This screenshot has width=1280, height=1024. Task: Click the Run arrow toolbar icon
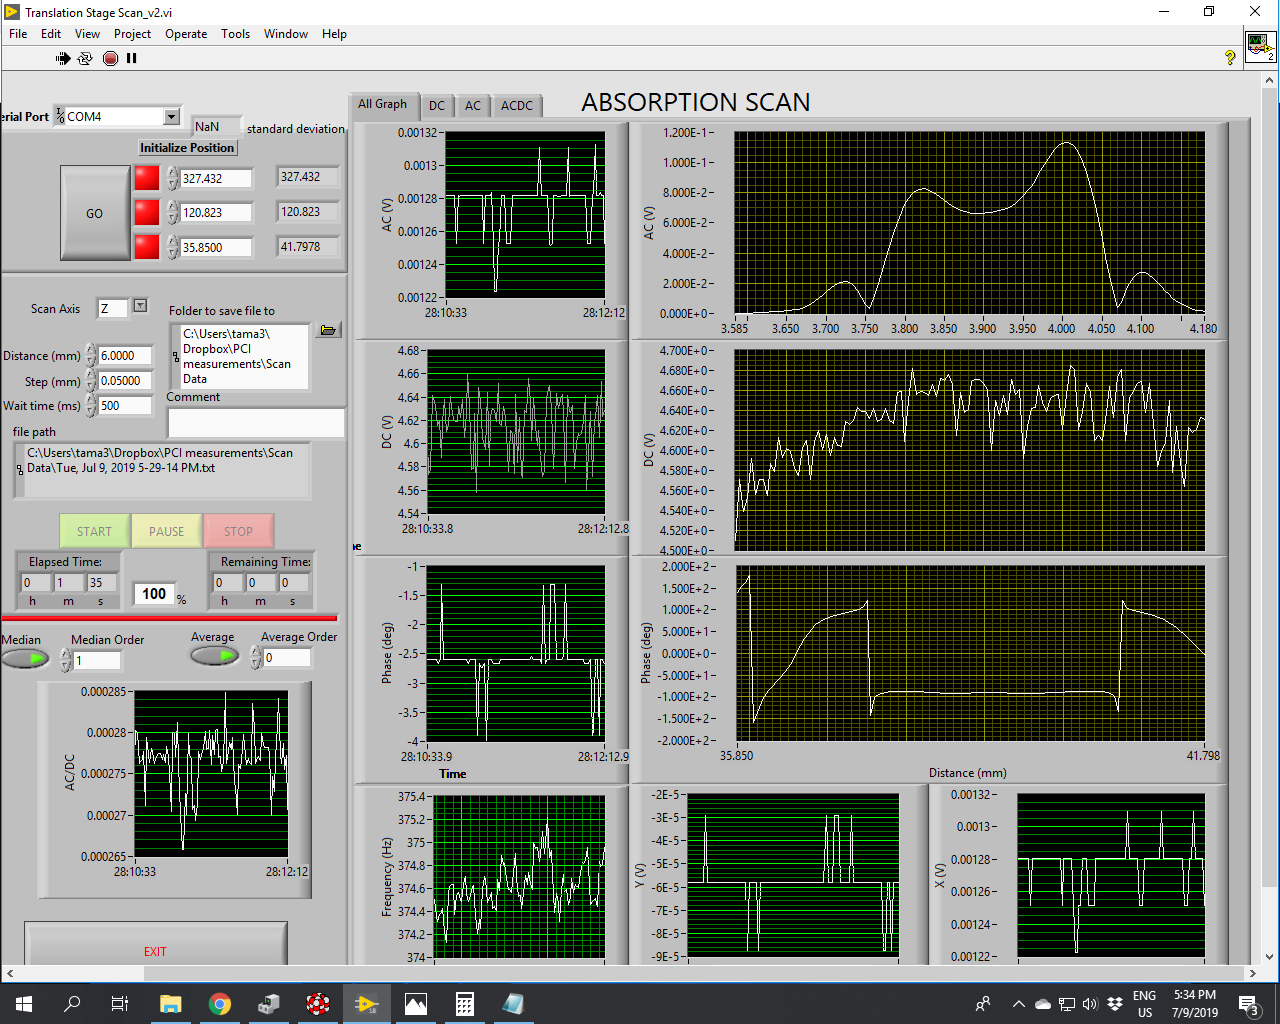coord(63,59)
